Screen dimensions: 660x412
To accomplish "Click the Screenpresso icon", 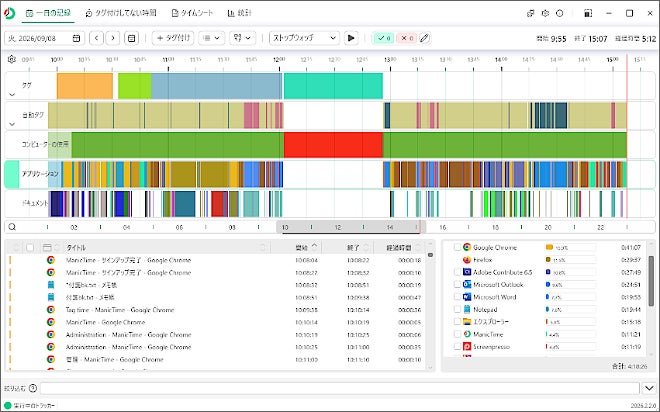I will pos(467,346).
